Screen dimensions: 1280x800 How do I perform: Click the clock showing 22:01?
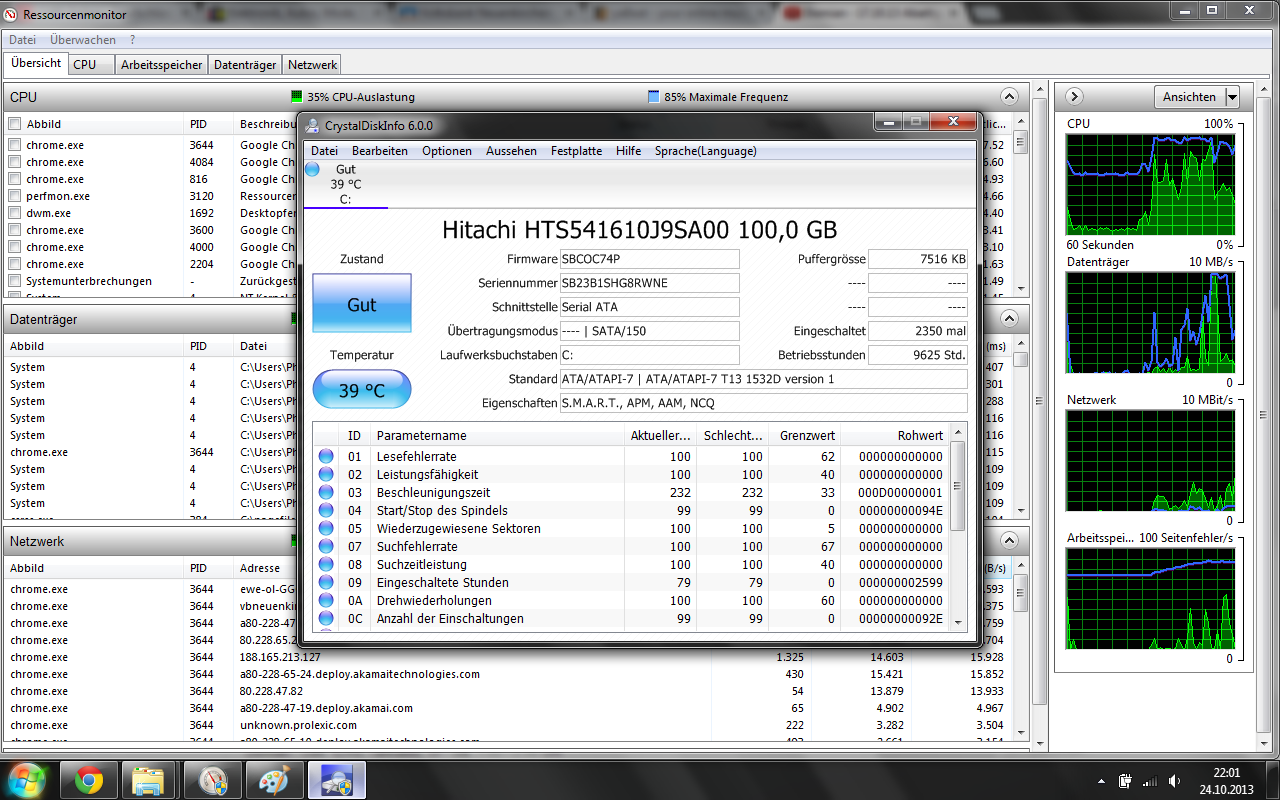(x=1226, y=773)
